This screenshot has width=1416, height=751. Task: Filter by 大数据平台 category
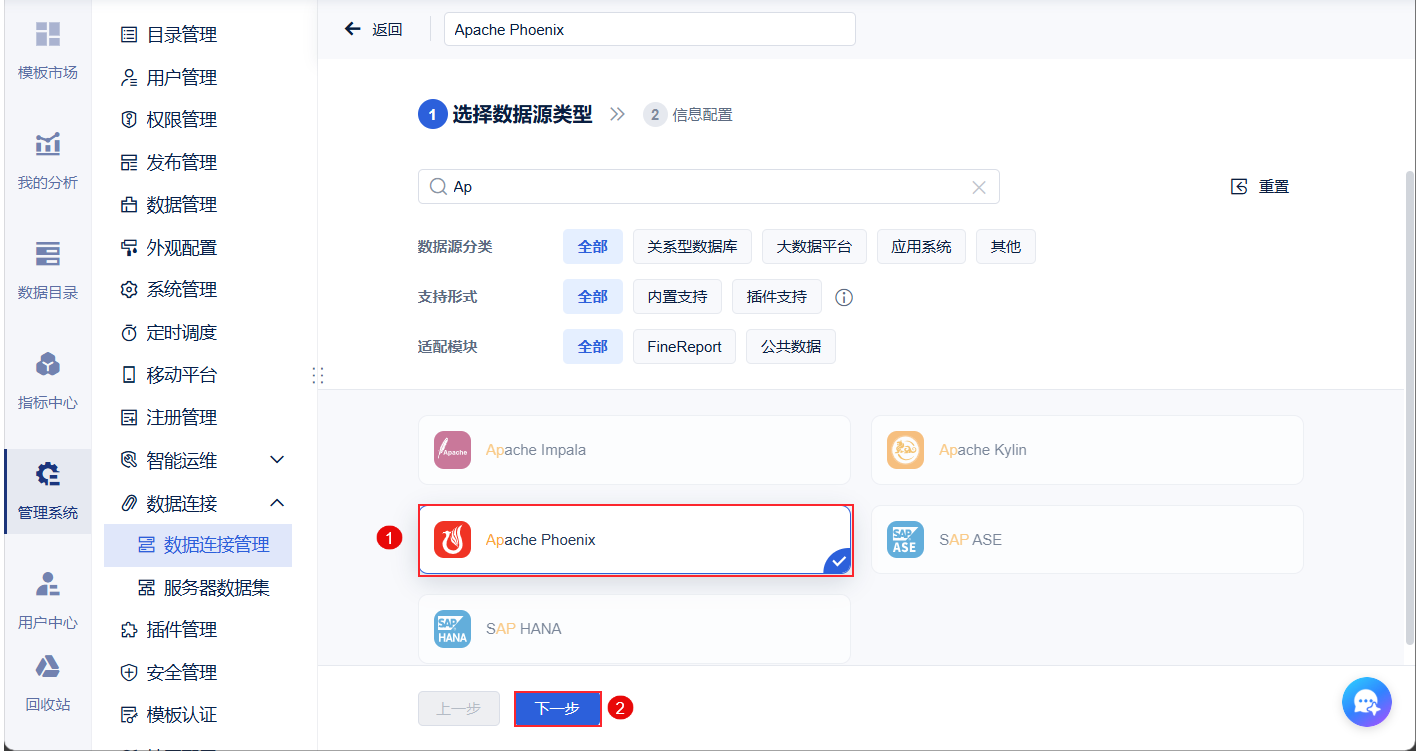pyautogui.click(x=814, y=247)
